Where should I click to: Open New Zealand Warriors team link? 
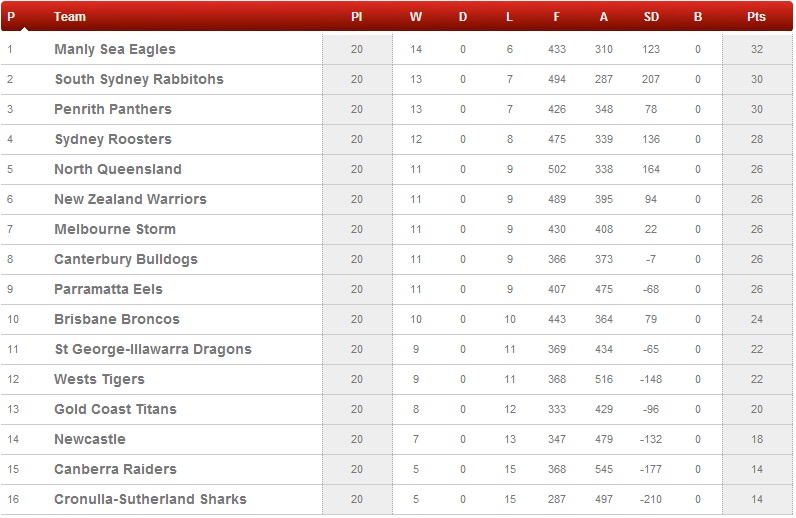130,199
